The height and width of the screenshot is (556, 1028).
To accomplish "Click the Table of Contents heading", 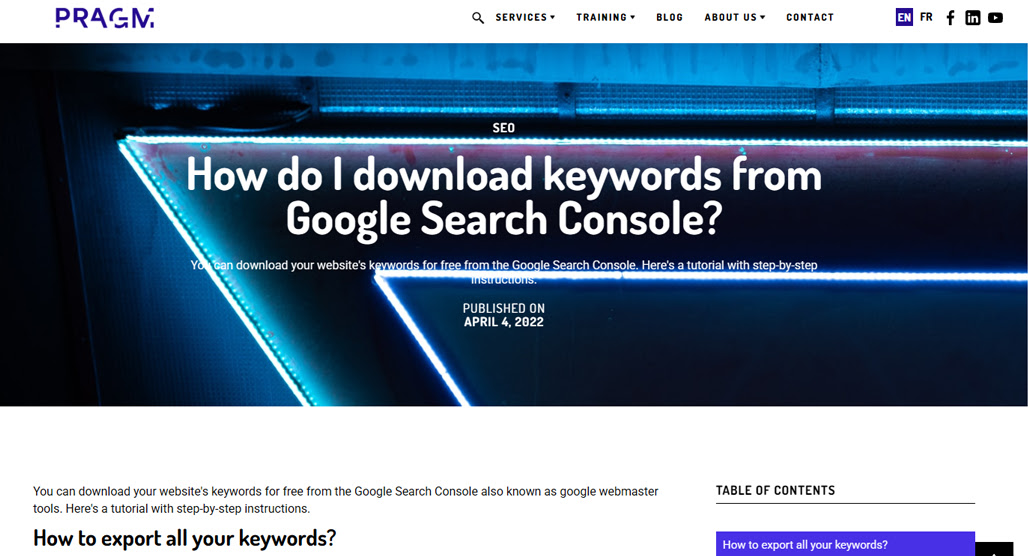I will [775, 490].
